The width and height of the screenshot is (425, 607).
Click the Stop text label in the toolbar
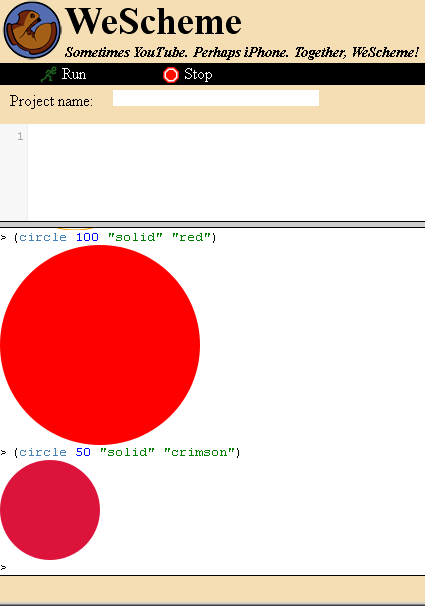coord(198,74)
